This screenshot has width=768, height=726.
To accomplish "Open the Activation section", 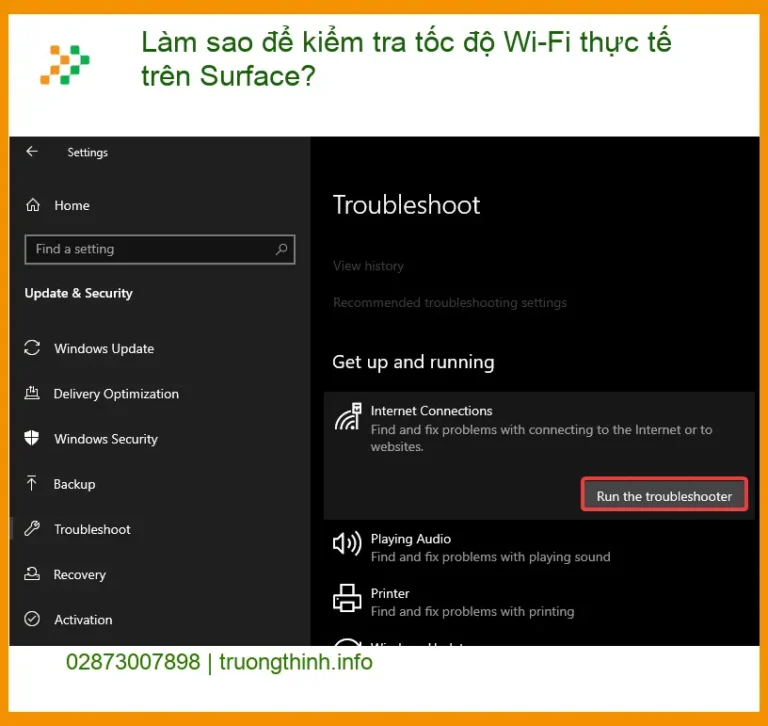I will coord(83,620).
